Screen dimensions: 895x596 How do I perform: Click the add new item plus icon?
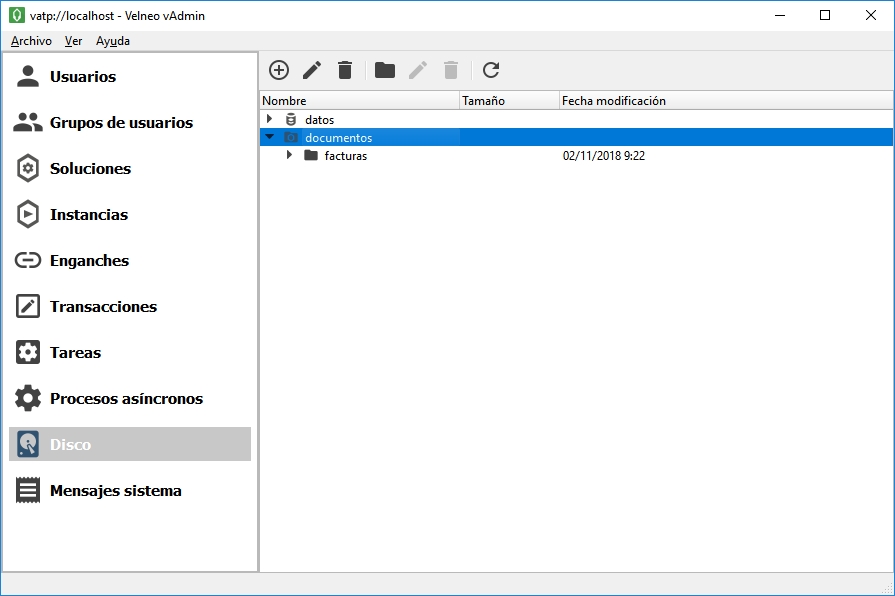pyautogui.click(x=279, y=70)
